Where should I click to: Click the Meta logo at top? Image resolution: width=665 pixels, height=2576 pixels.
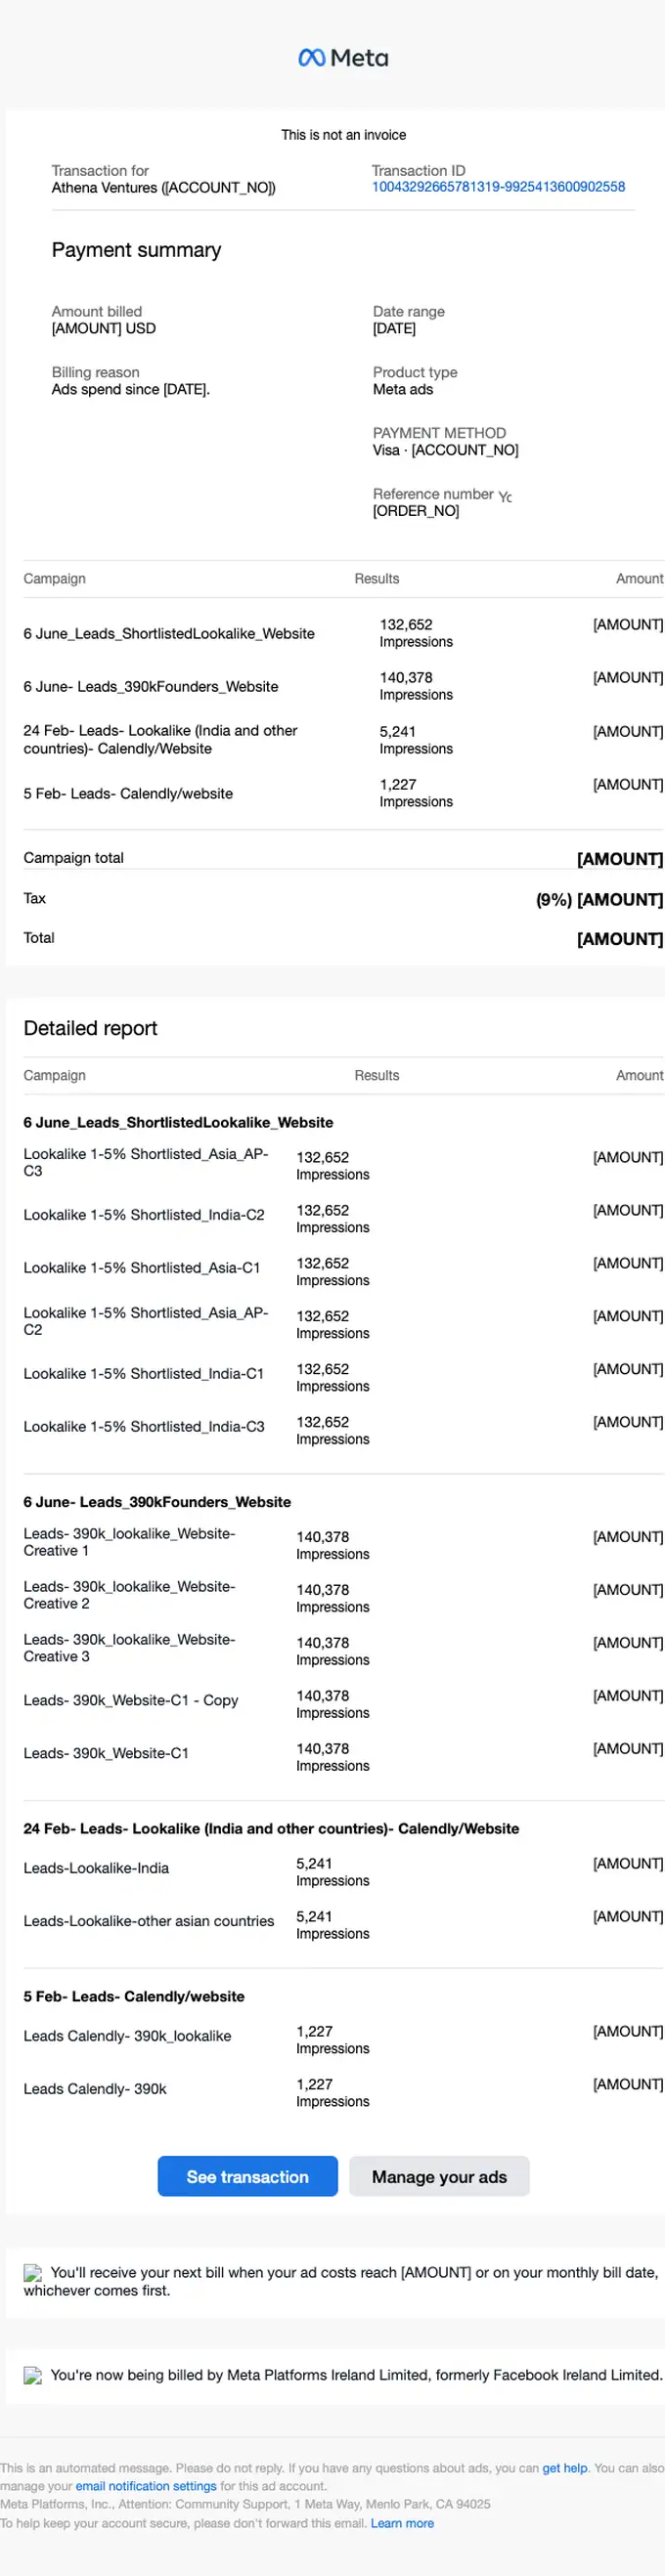tap(343, 58)
